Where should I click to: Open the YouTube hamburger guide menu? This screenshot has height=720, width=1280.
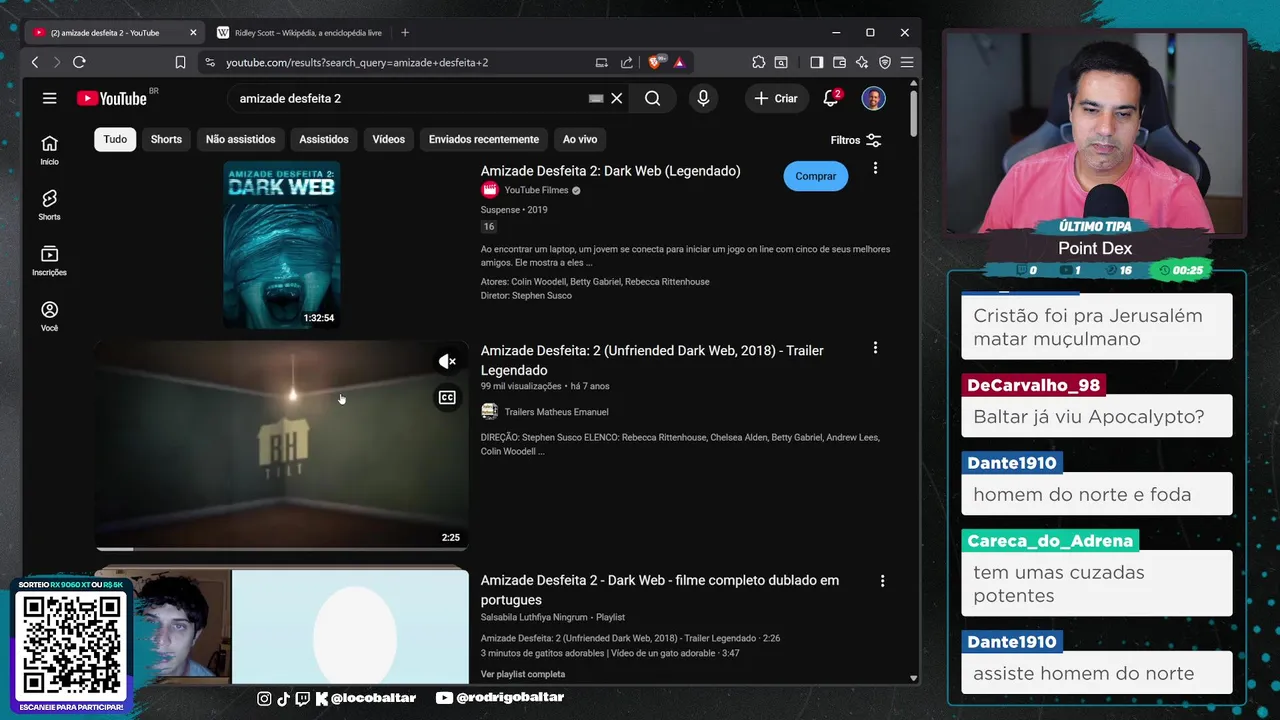tap(49, 98)
